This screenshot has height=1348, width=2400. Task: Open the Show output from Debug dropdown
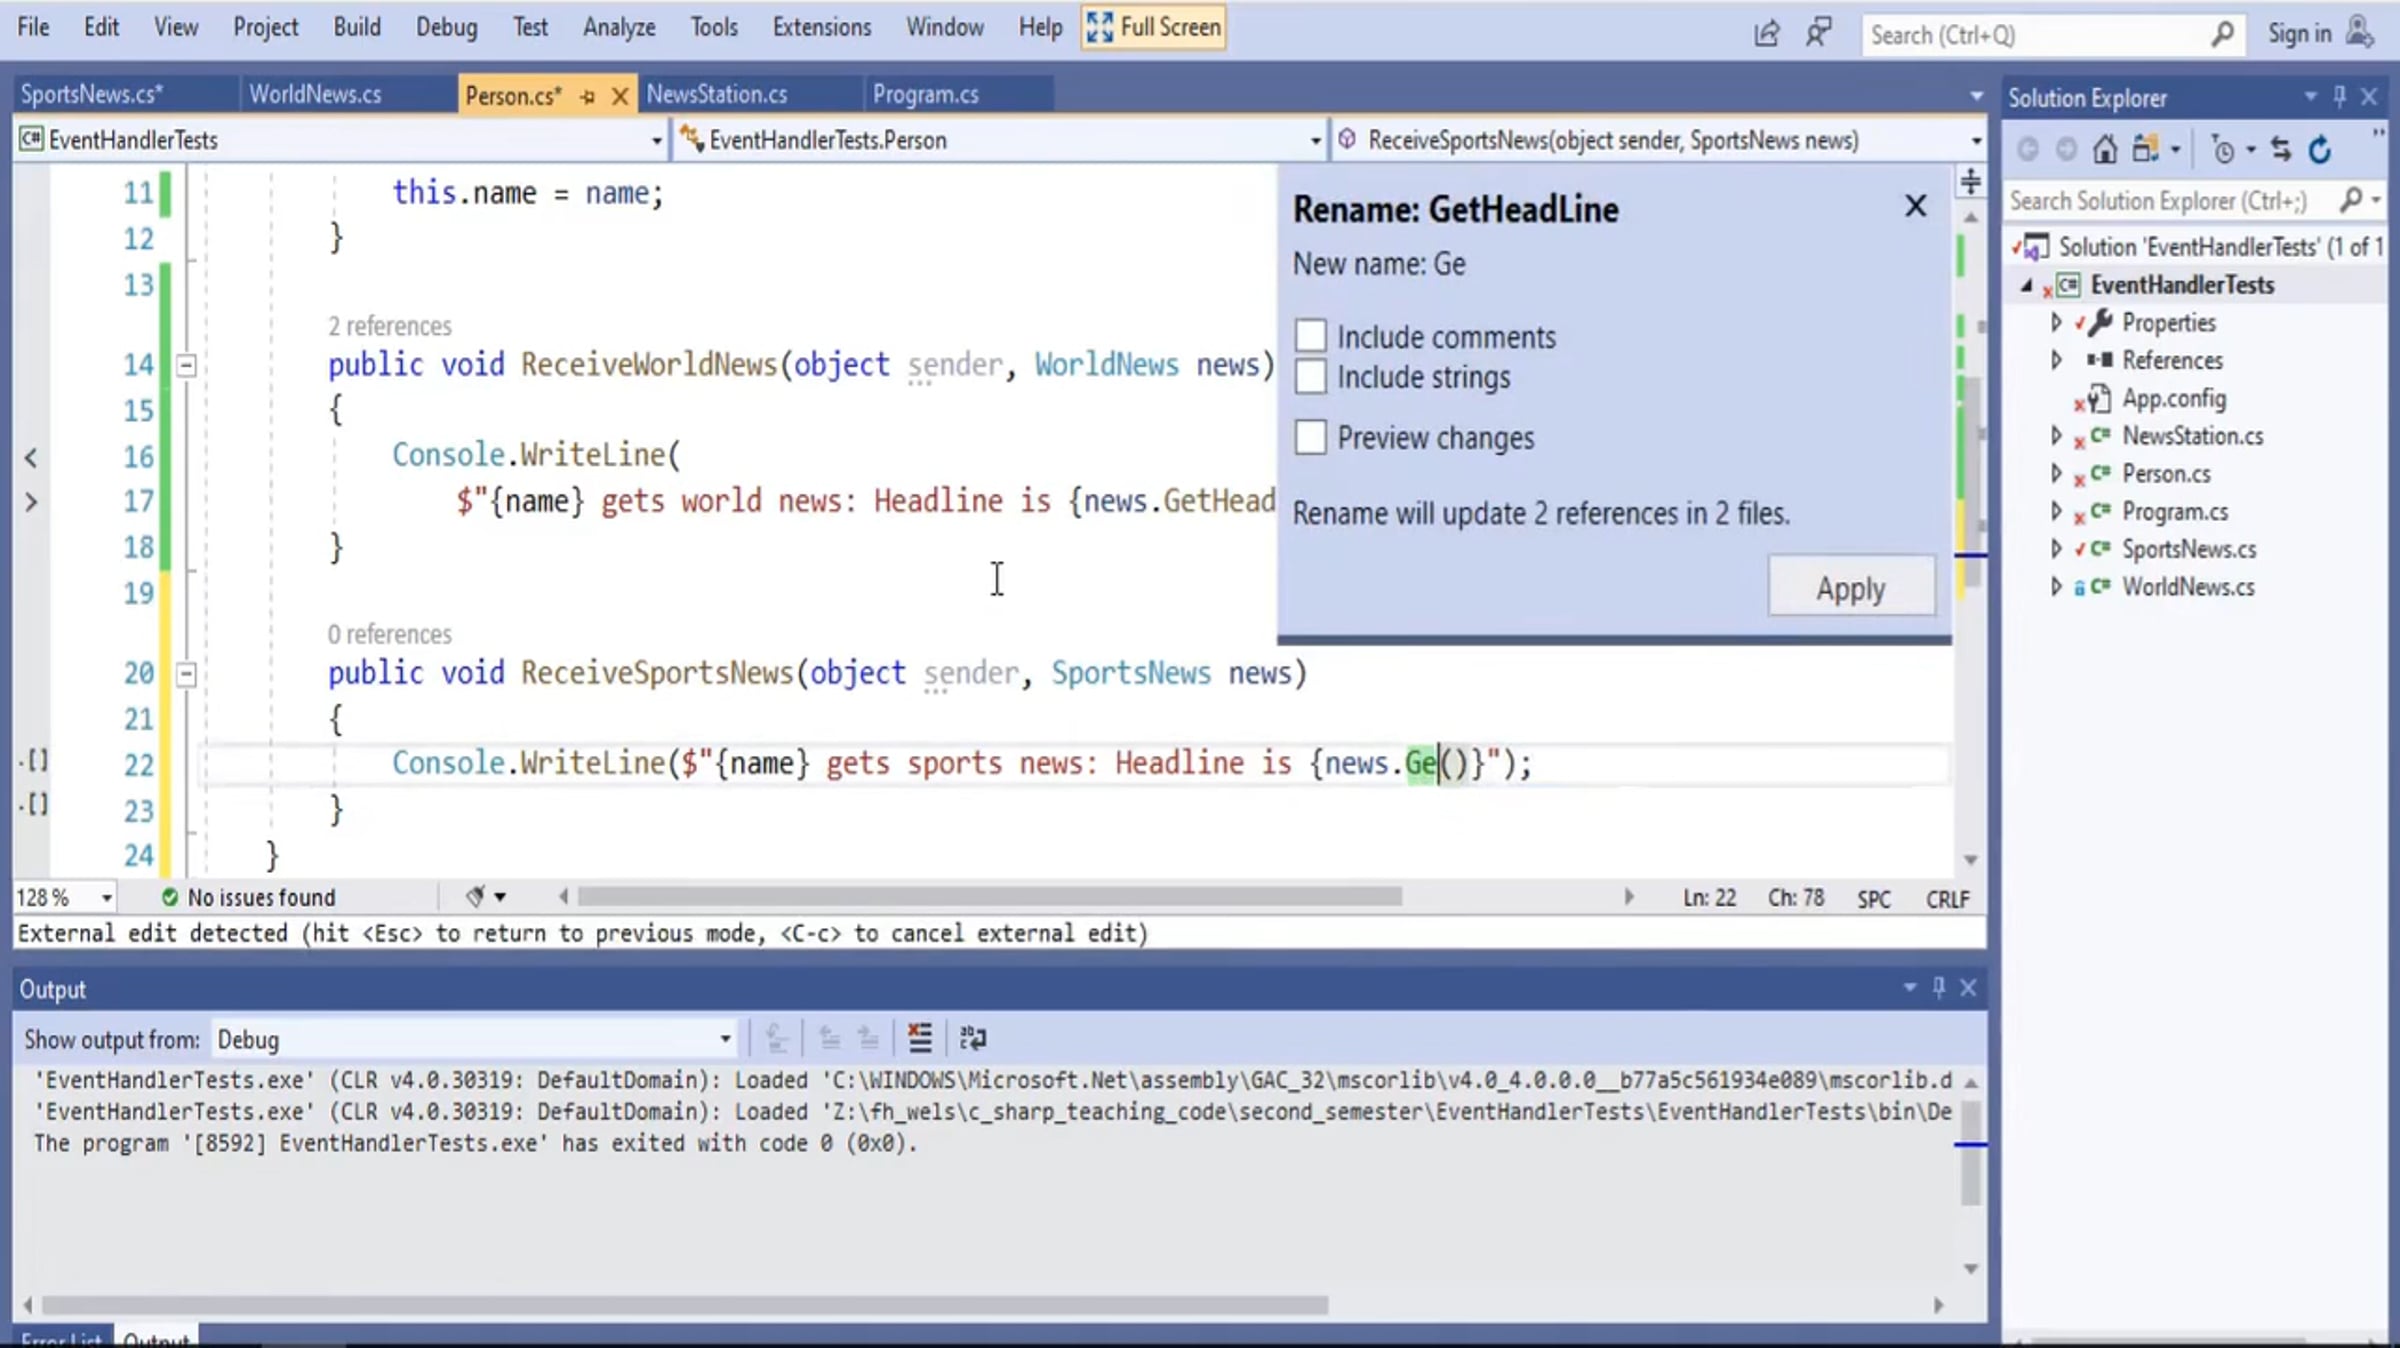[474, 1039]
